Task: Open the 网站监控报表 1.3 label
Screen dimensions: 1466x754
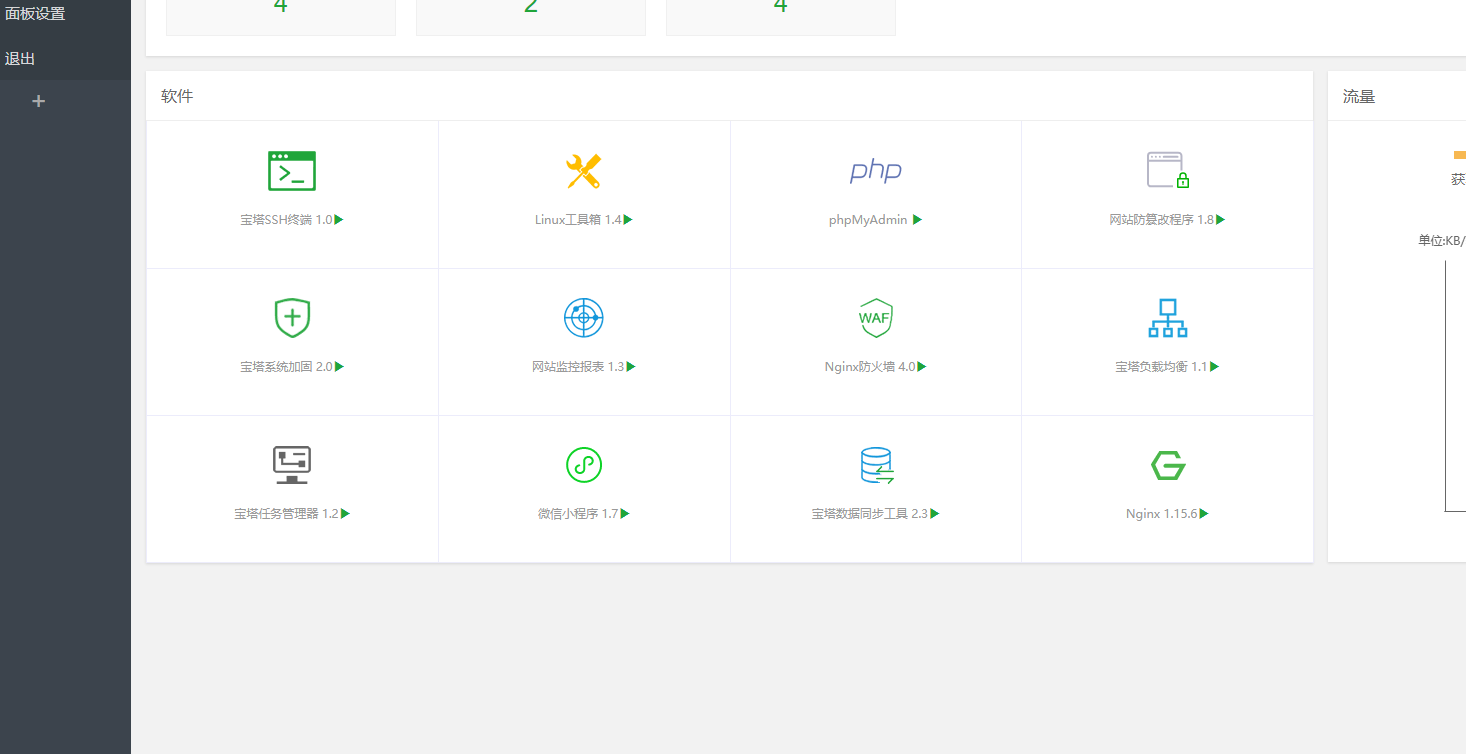Action: tap(578, 367)
